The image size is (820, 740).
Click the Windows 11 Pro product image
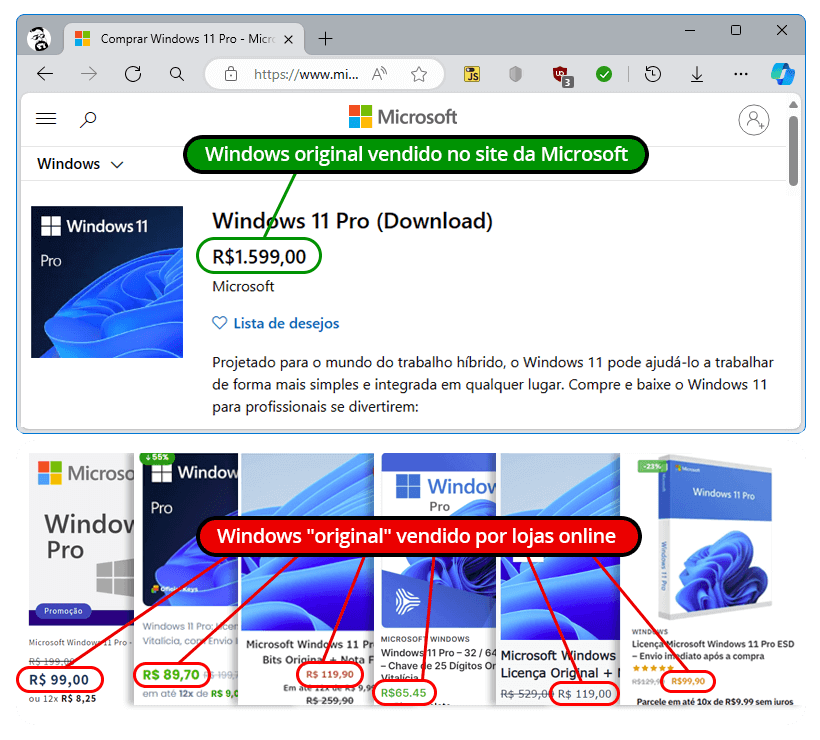(x=107, y=282)
